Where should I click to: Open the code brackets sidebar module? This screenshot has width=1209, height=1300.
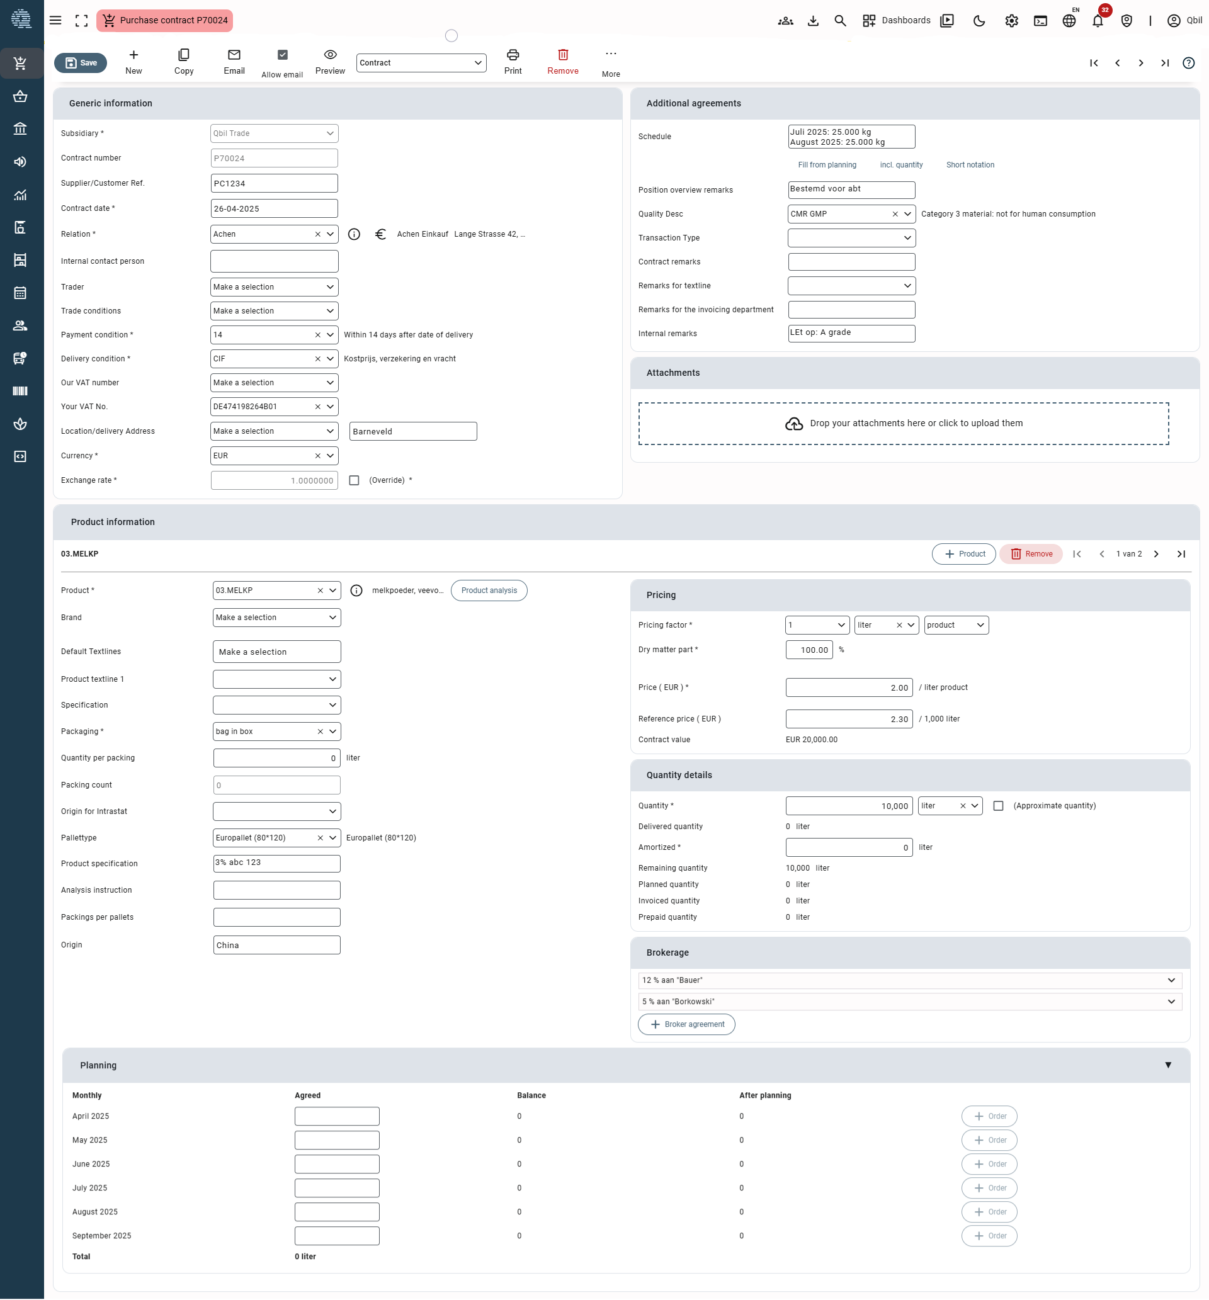click(x=20, y=456)
